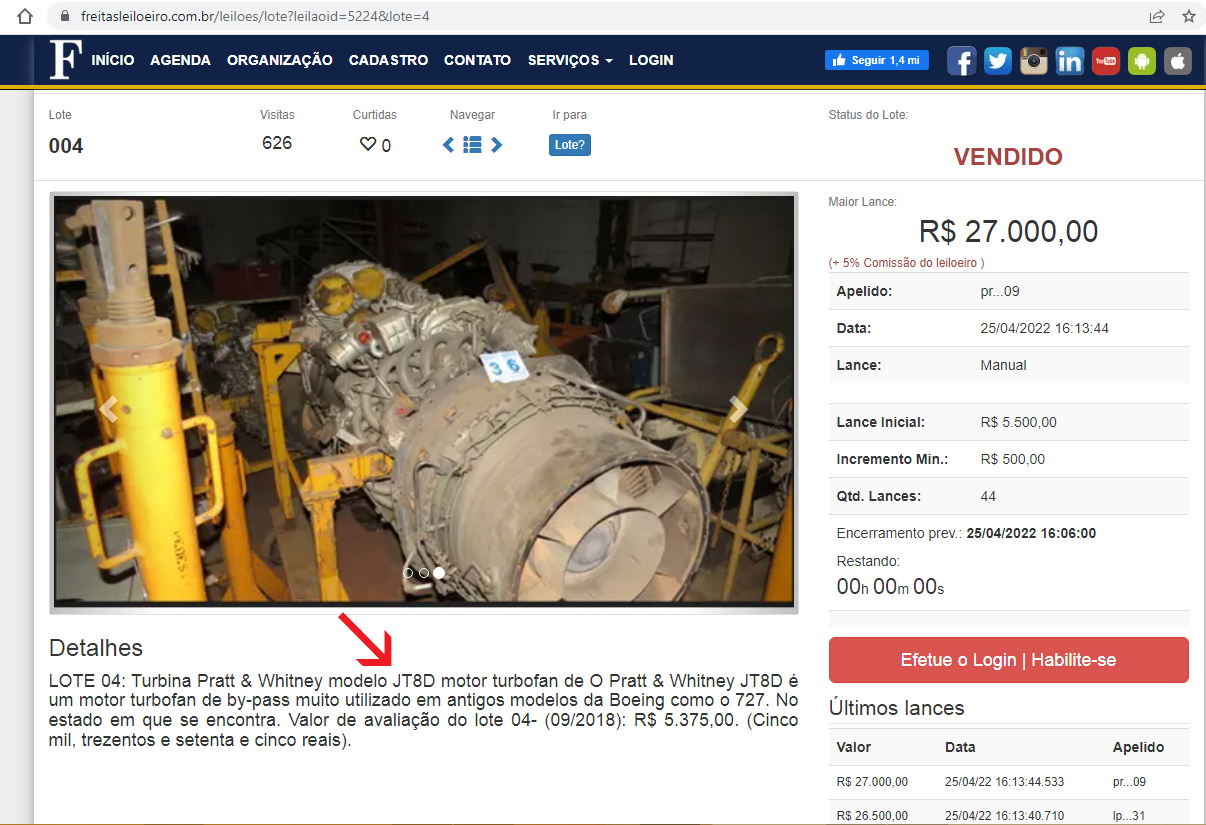Select the third carousel dot indicator
1206x825 pixels.
pyautogui.click(x=439, y=573)
